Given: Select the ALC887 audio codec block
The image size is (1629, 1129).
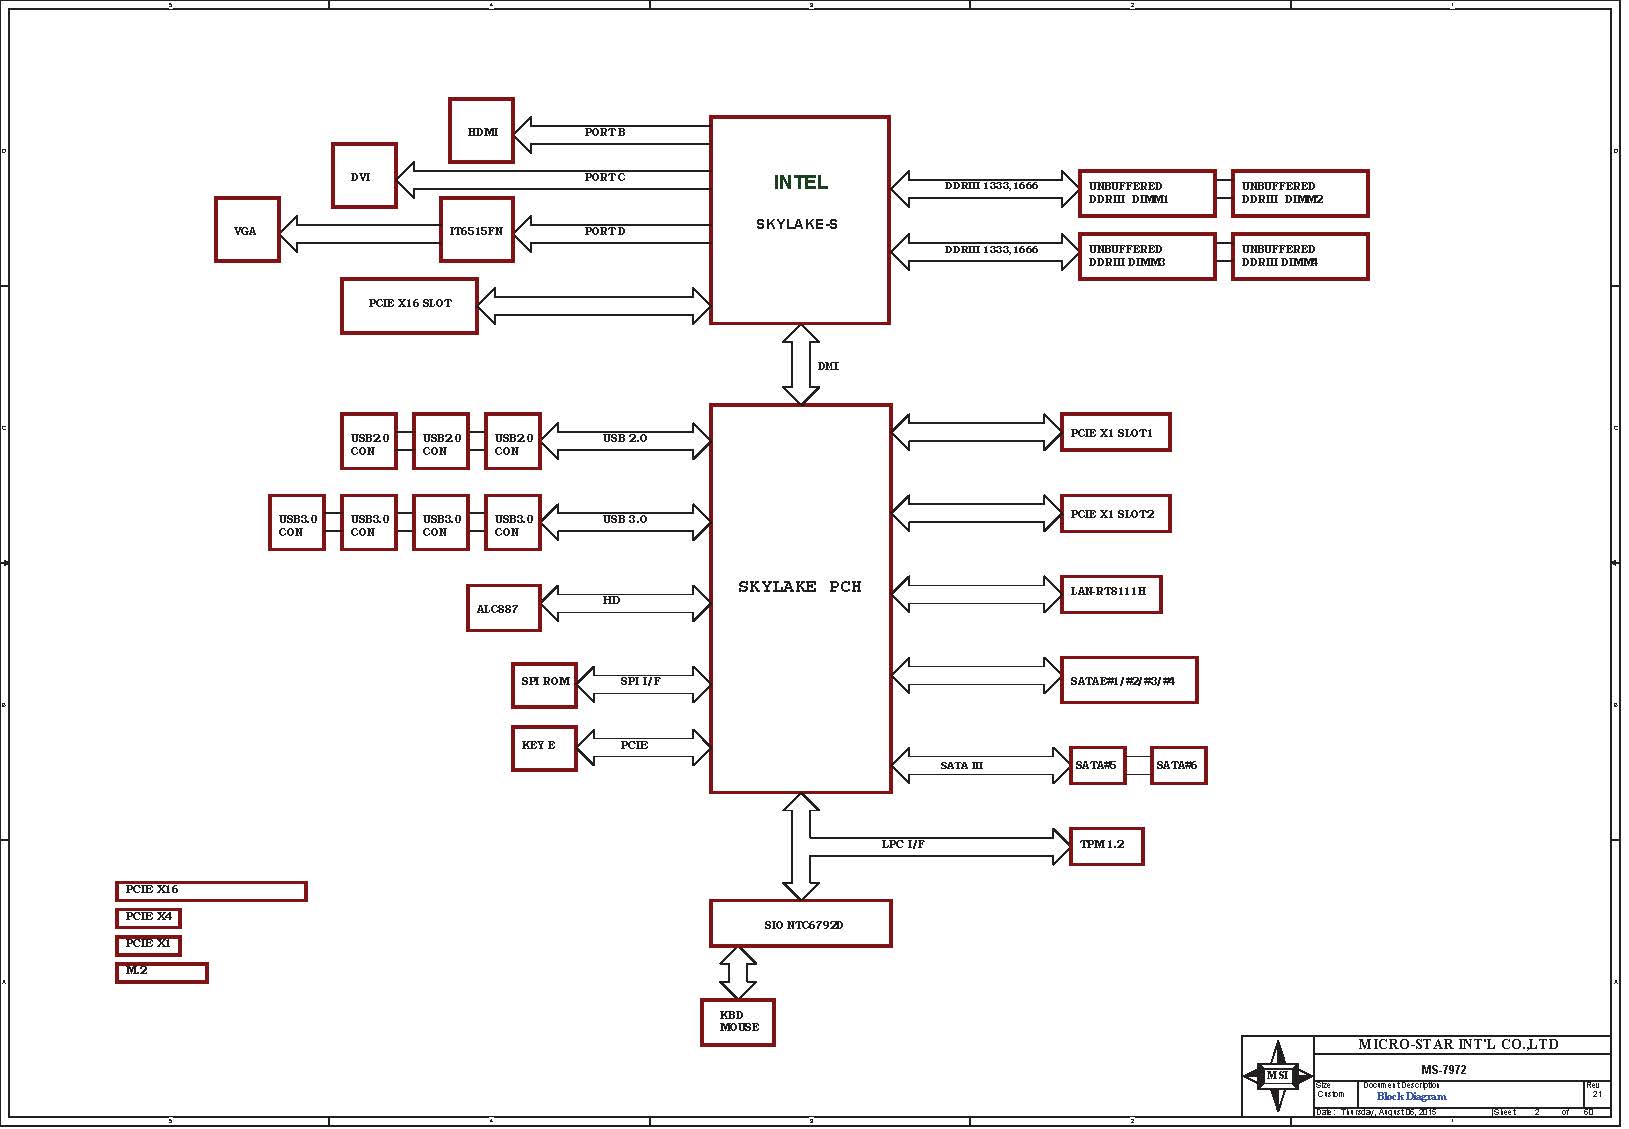Looking at the screenshot, I should pos(504,608).
